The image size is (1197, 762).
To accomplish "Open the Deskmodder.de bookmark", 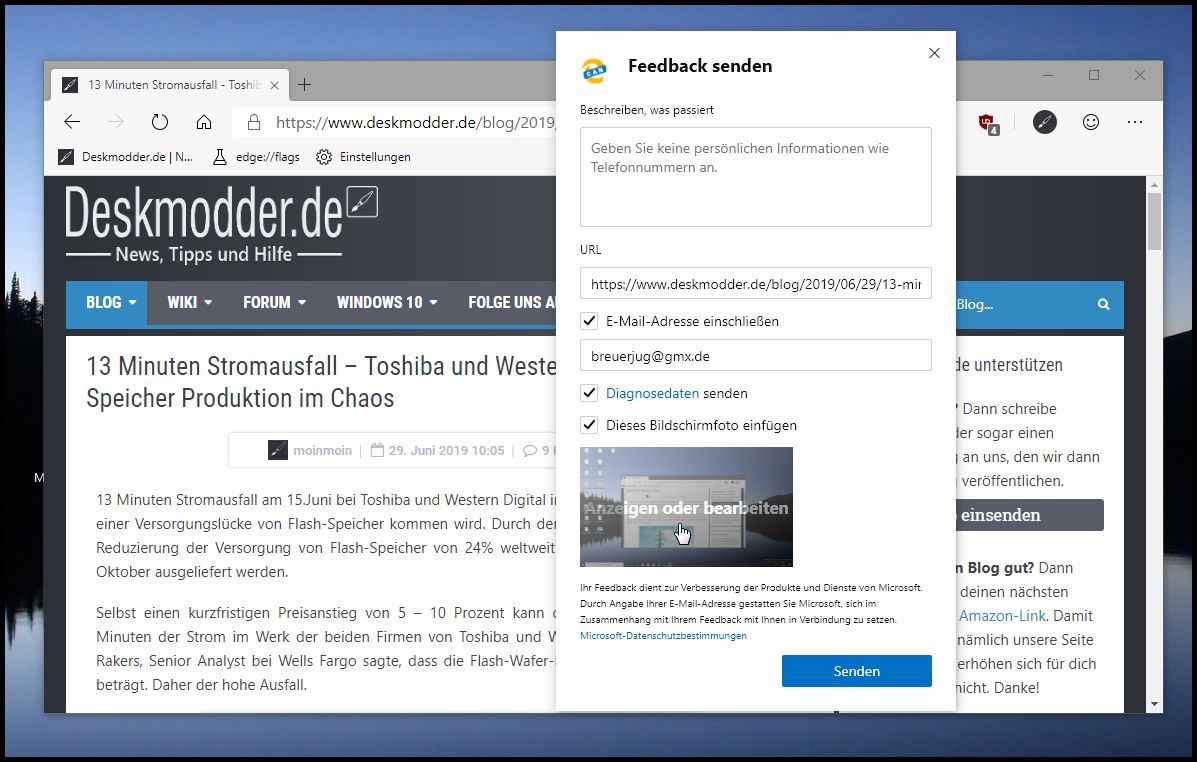I will (126, 157).
